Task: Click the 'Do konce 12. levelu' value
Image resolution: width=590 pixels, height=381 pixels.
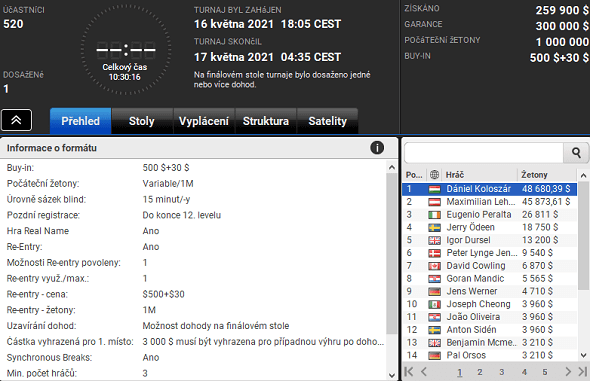Action: click(182, 215)
